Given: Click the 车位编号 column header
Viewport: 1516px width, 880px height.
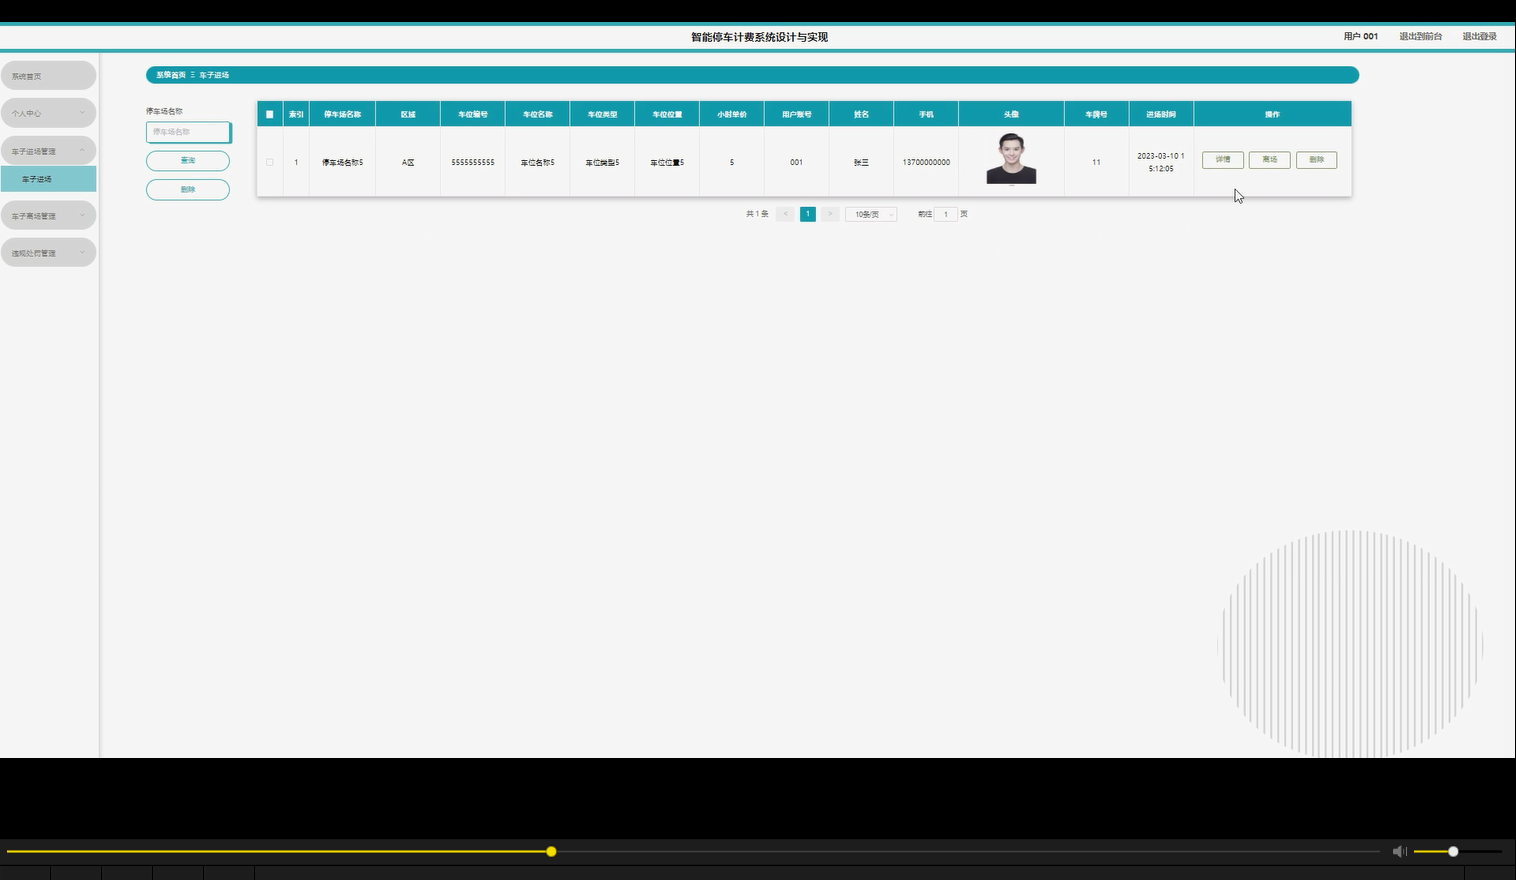Looking at the screenshot, I should pyautogui.click(x=473, y=114).
